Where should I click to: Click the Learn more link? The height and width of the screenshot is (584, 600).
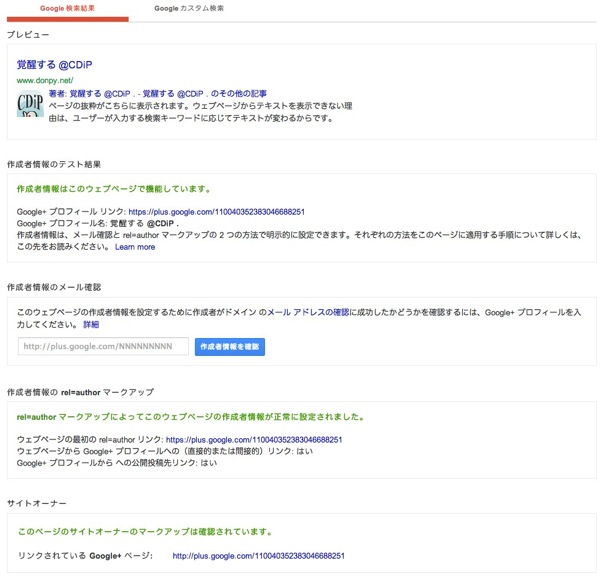click(135, 247)
